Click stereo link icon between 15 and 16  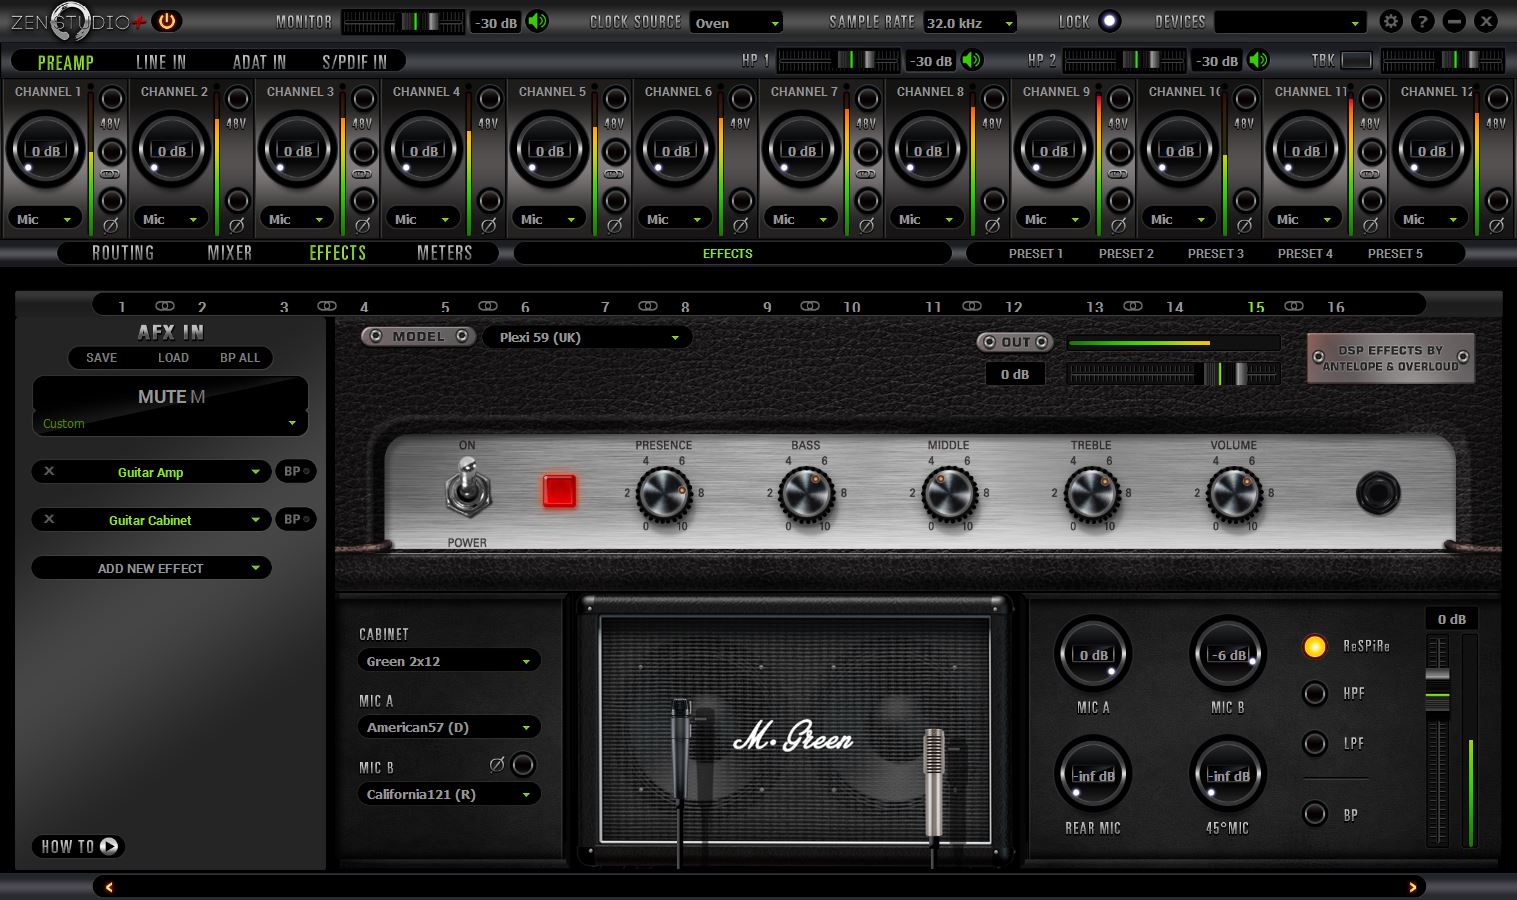(1294, 306)
